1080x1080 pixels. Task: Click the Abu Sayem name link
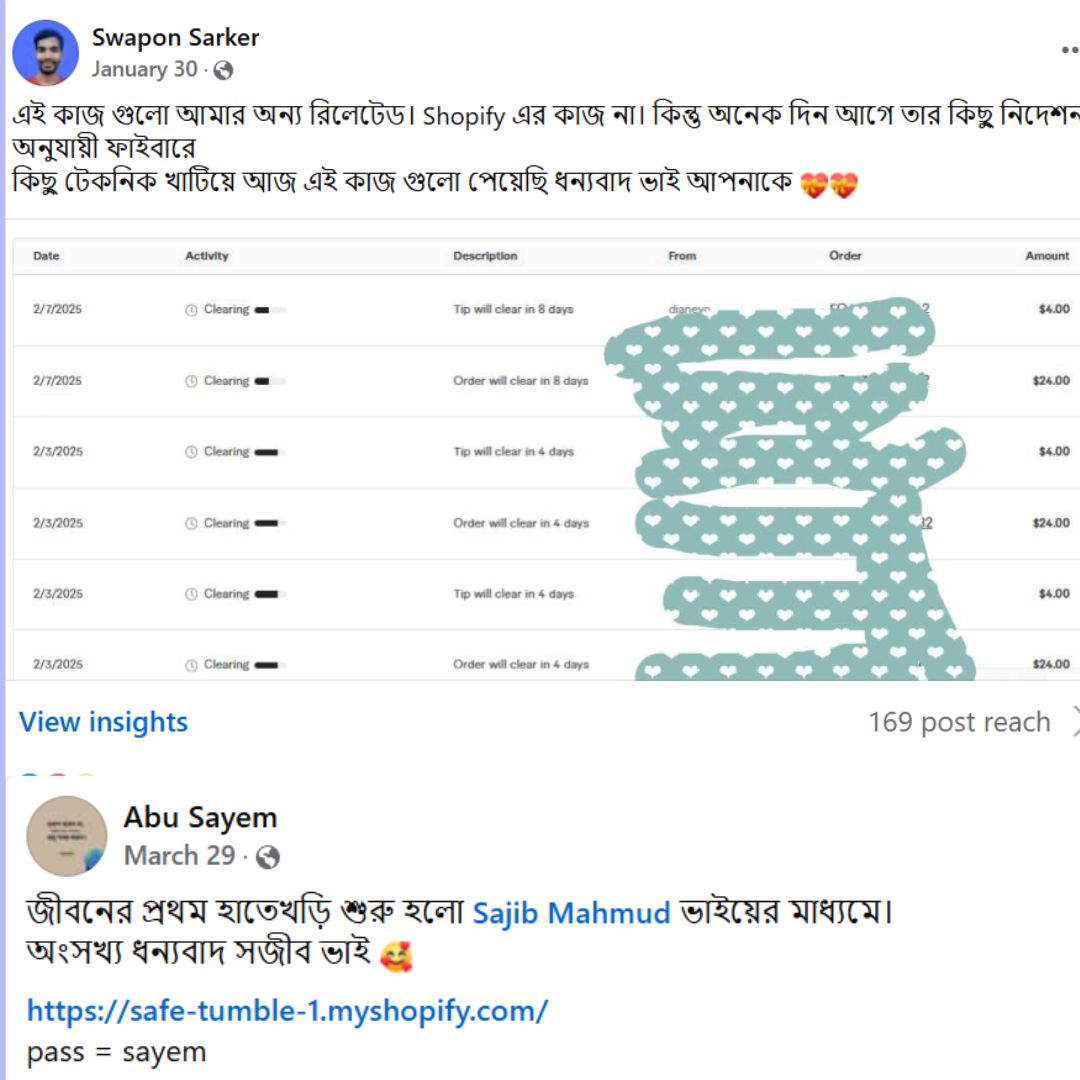click(x=200, y=818)
